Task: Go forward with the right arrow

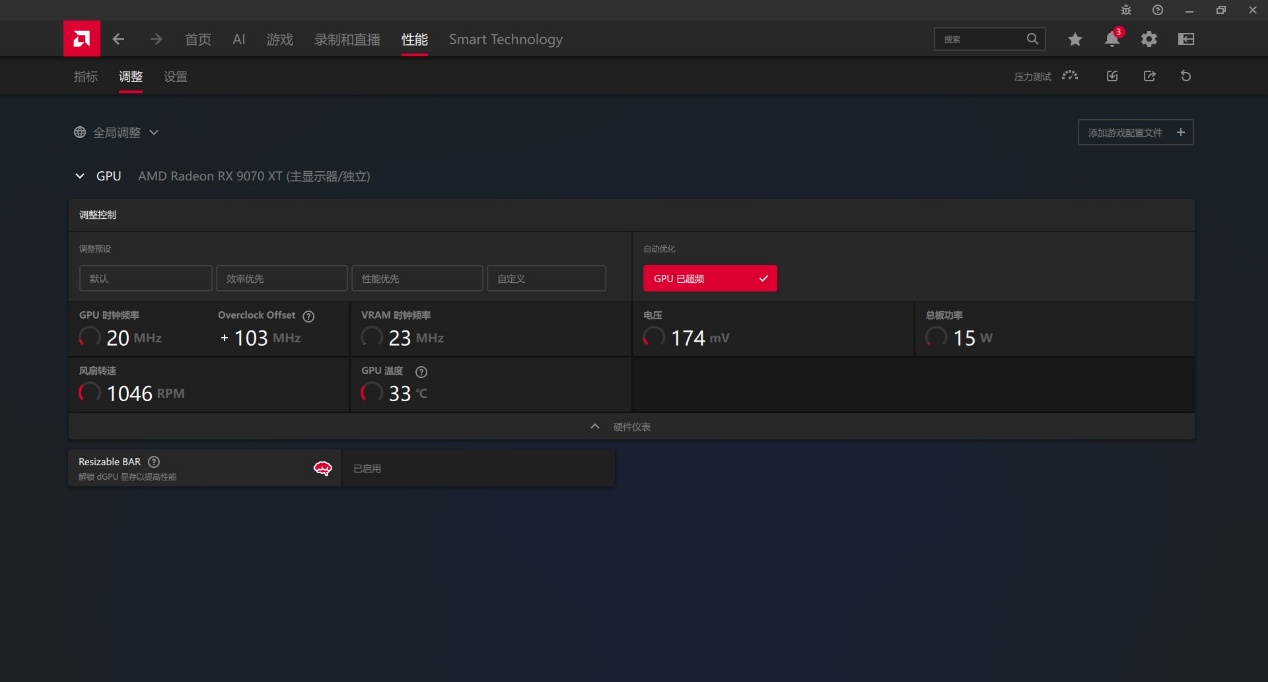Action: tap(156, 39)
